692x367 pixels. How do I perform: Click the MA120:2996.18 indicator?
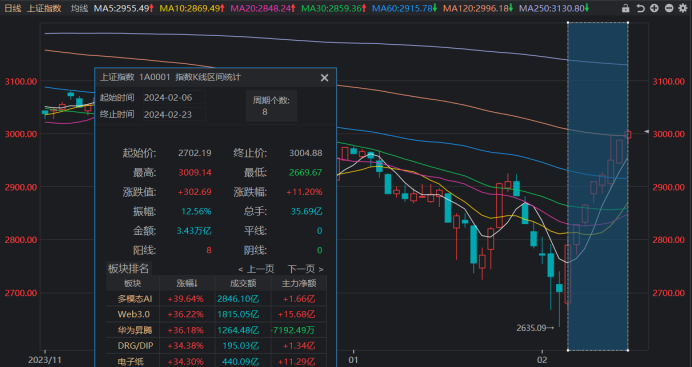478,8
